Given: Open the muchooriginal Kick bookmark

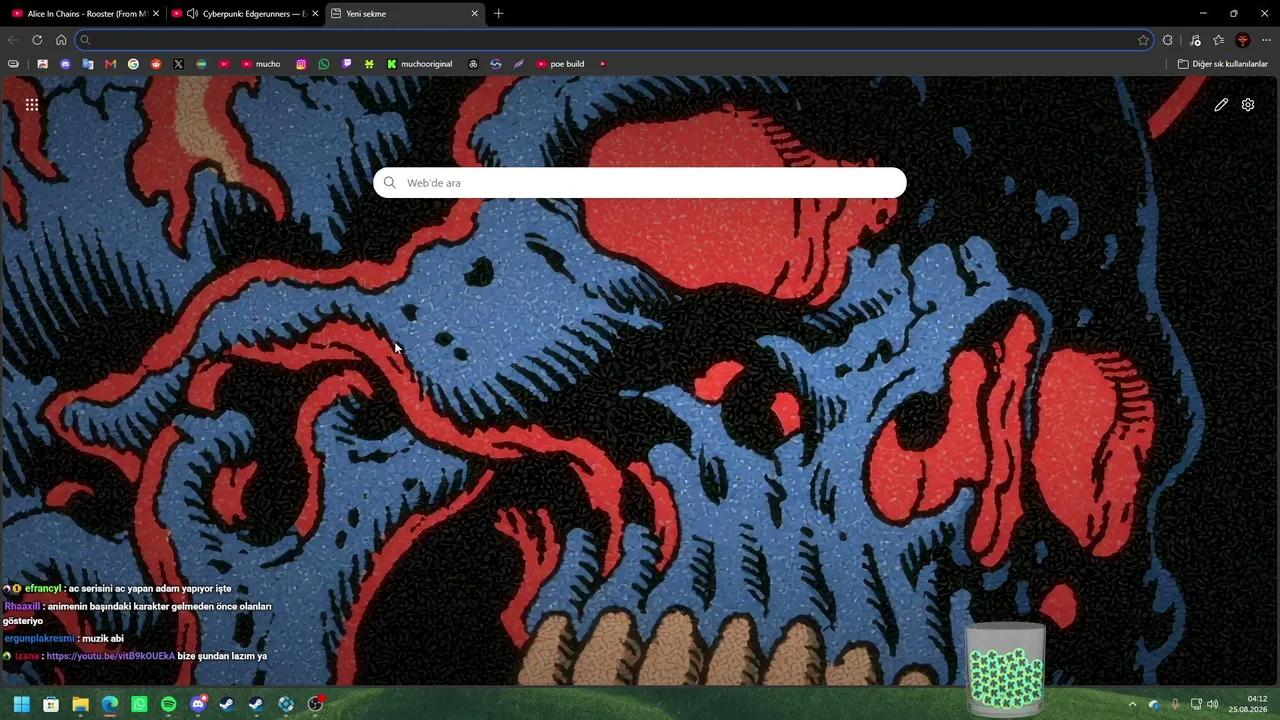Looking at the screenshot, I should tap(420, 64).
